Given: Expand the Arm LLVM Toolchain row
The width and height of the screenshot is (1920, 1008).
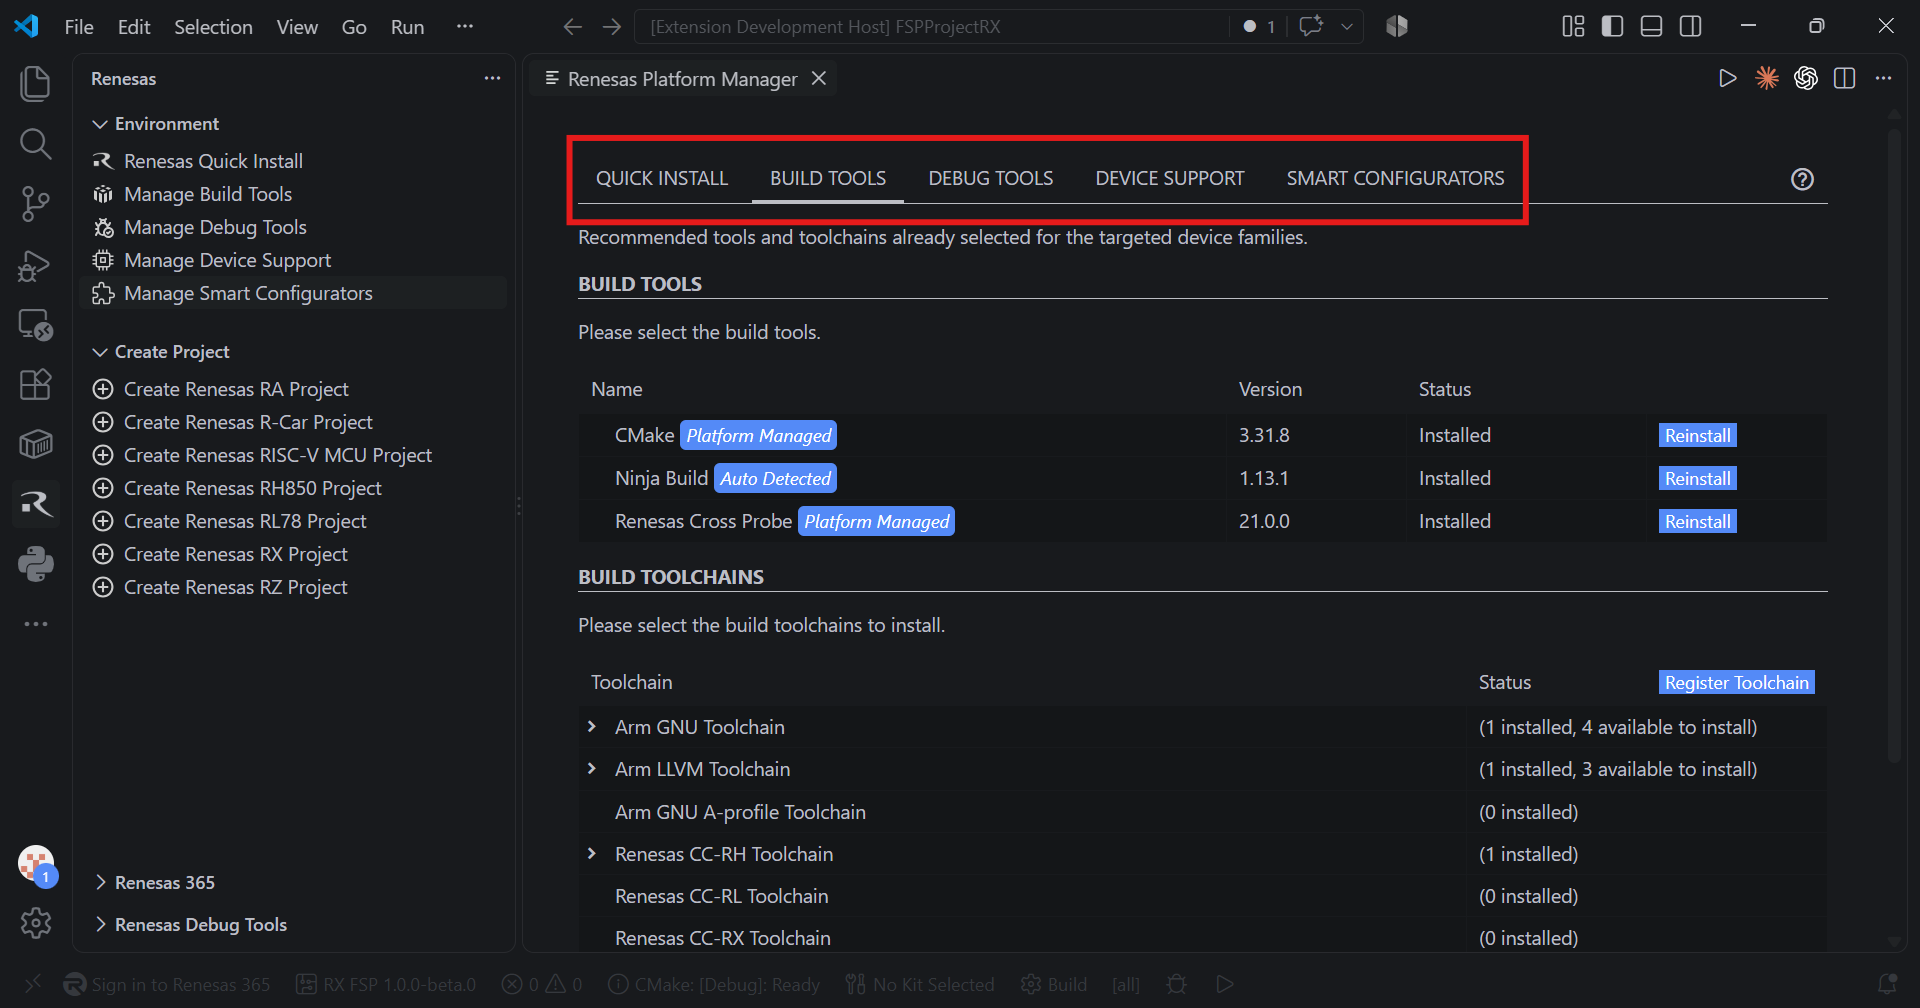Looking at the screenshot, I should [592, 769].
